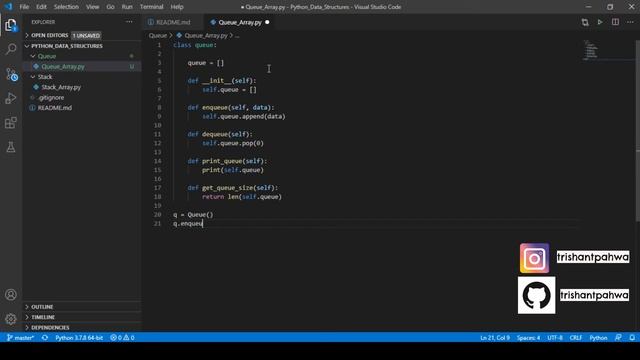This screenshot has width=640, height=360.
Task: Click the VS Code logo menu icon
Action: (8, 7)
